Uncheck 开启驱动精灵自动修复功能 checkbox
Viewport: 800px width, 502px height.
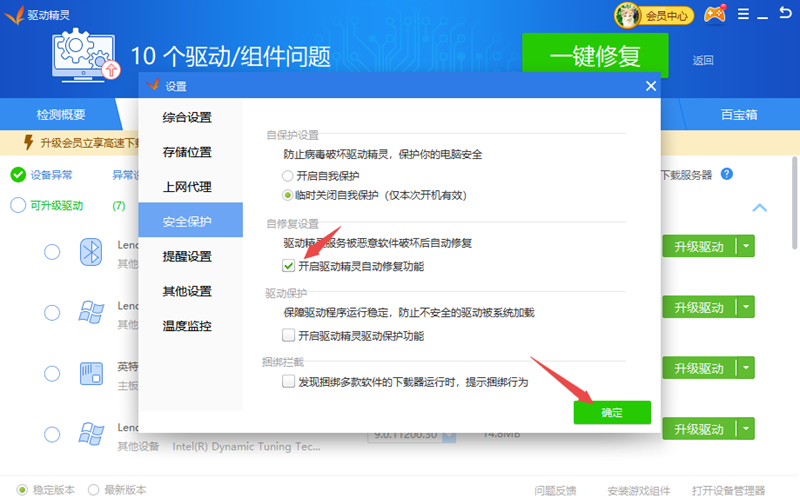click(289, 266)
